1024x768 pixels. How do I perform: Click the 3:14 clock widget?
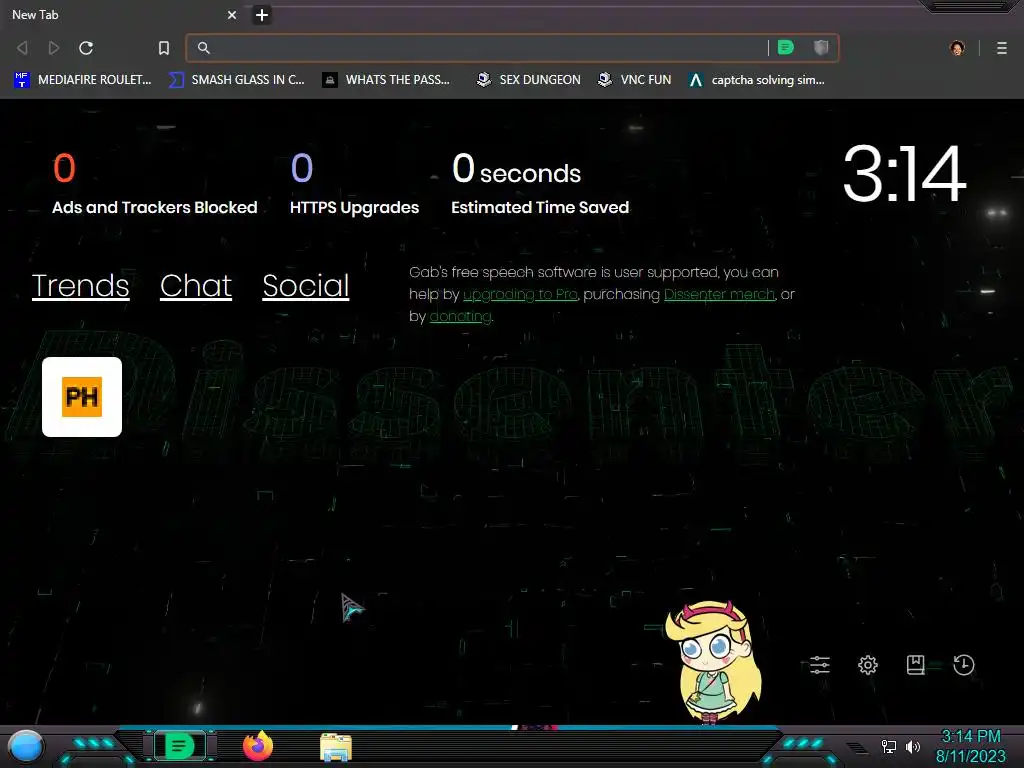(x=904, y=174)
